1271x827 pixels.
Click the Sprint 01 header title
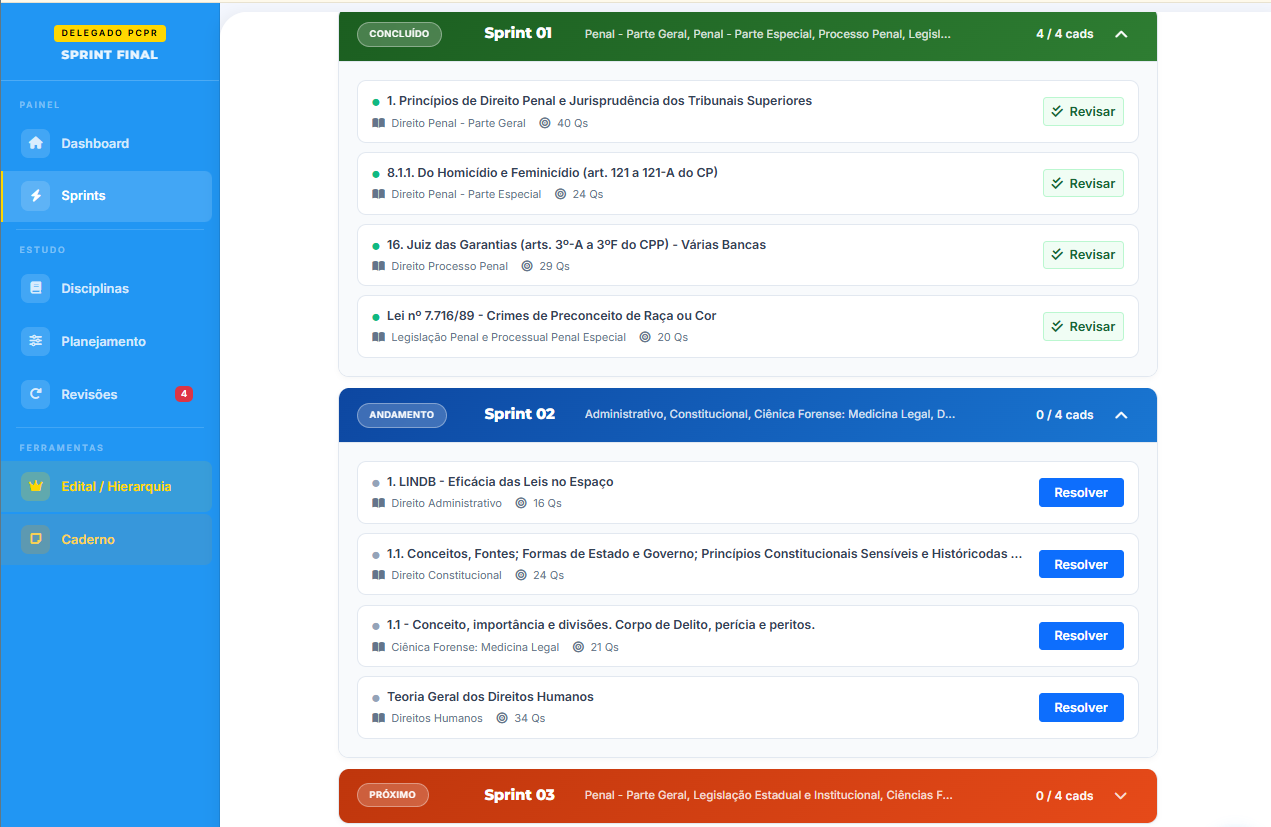pos(518,33)
